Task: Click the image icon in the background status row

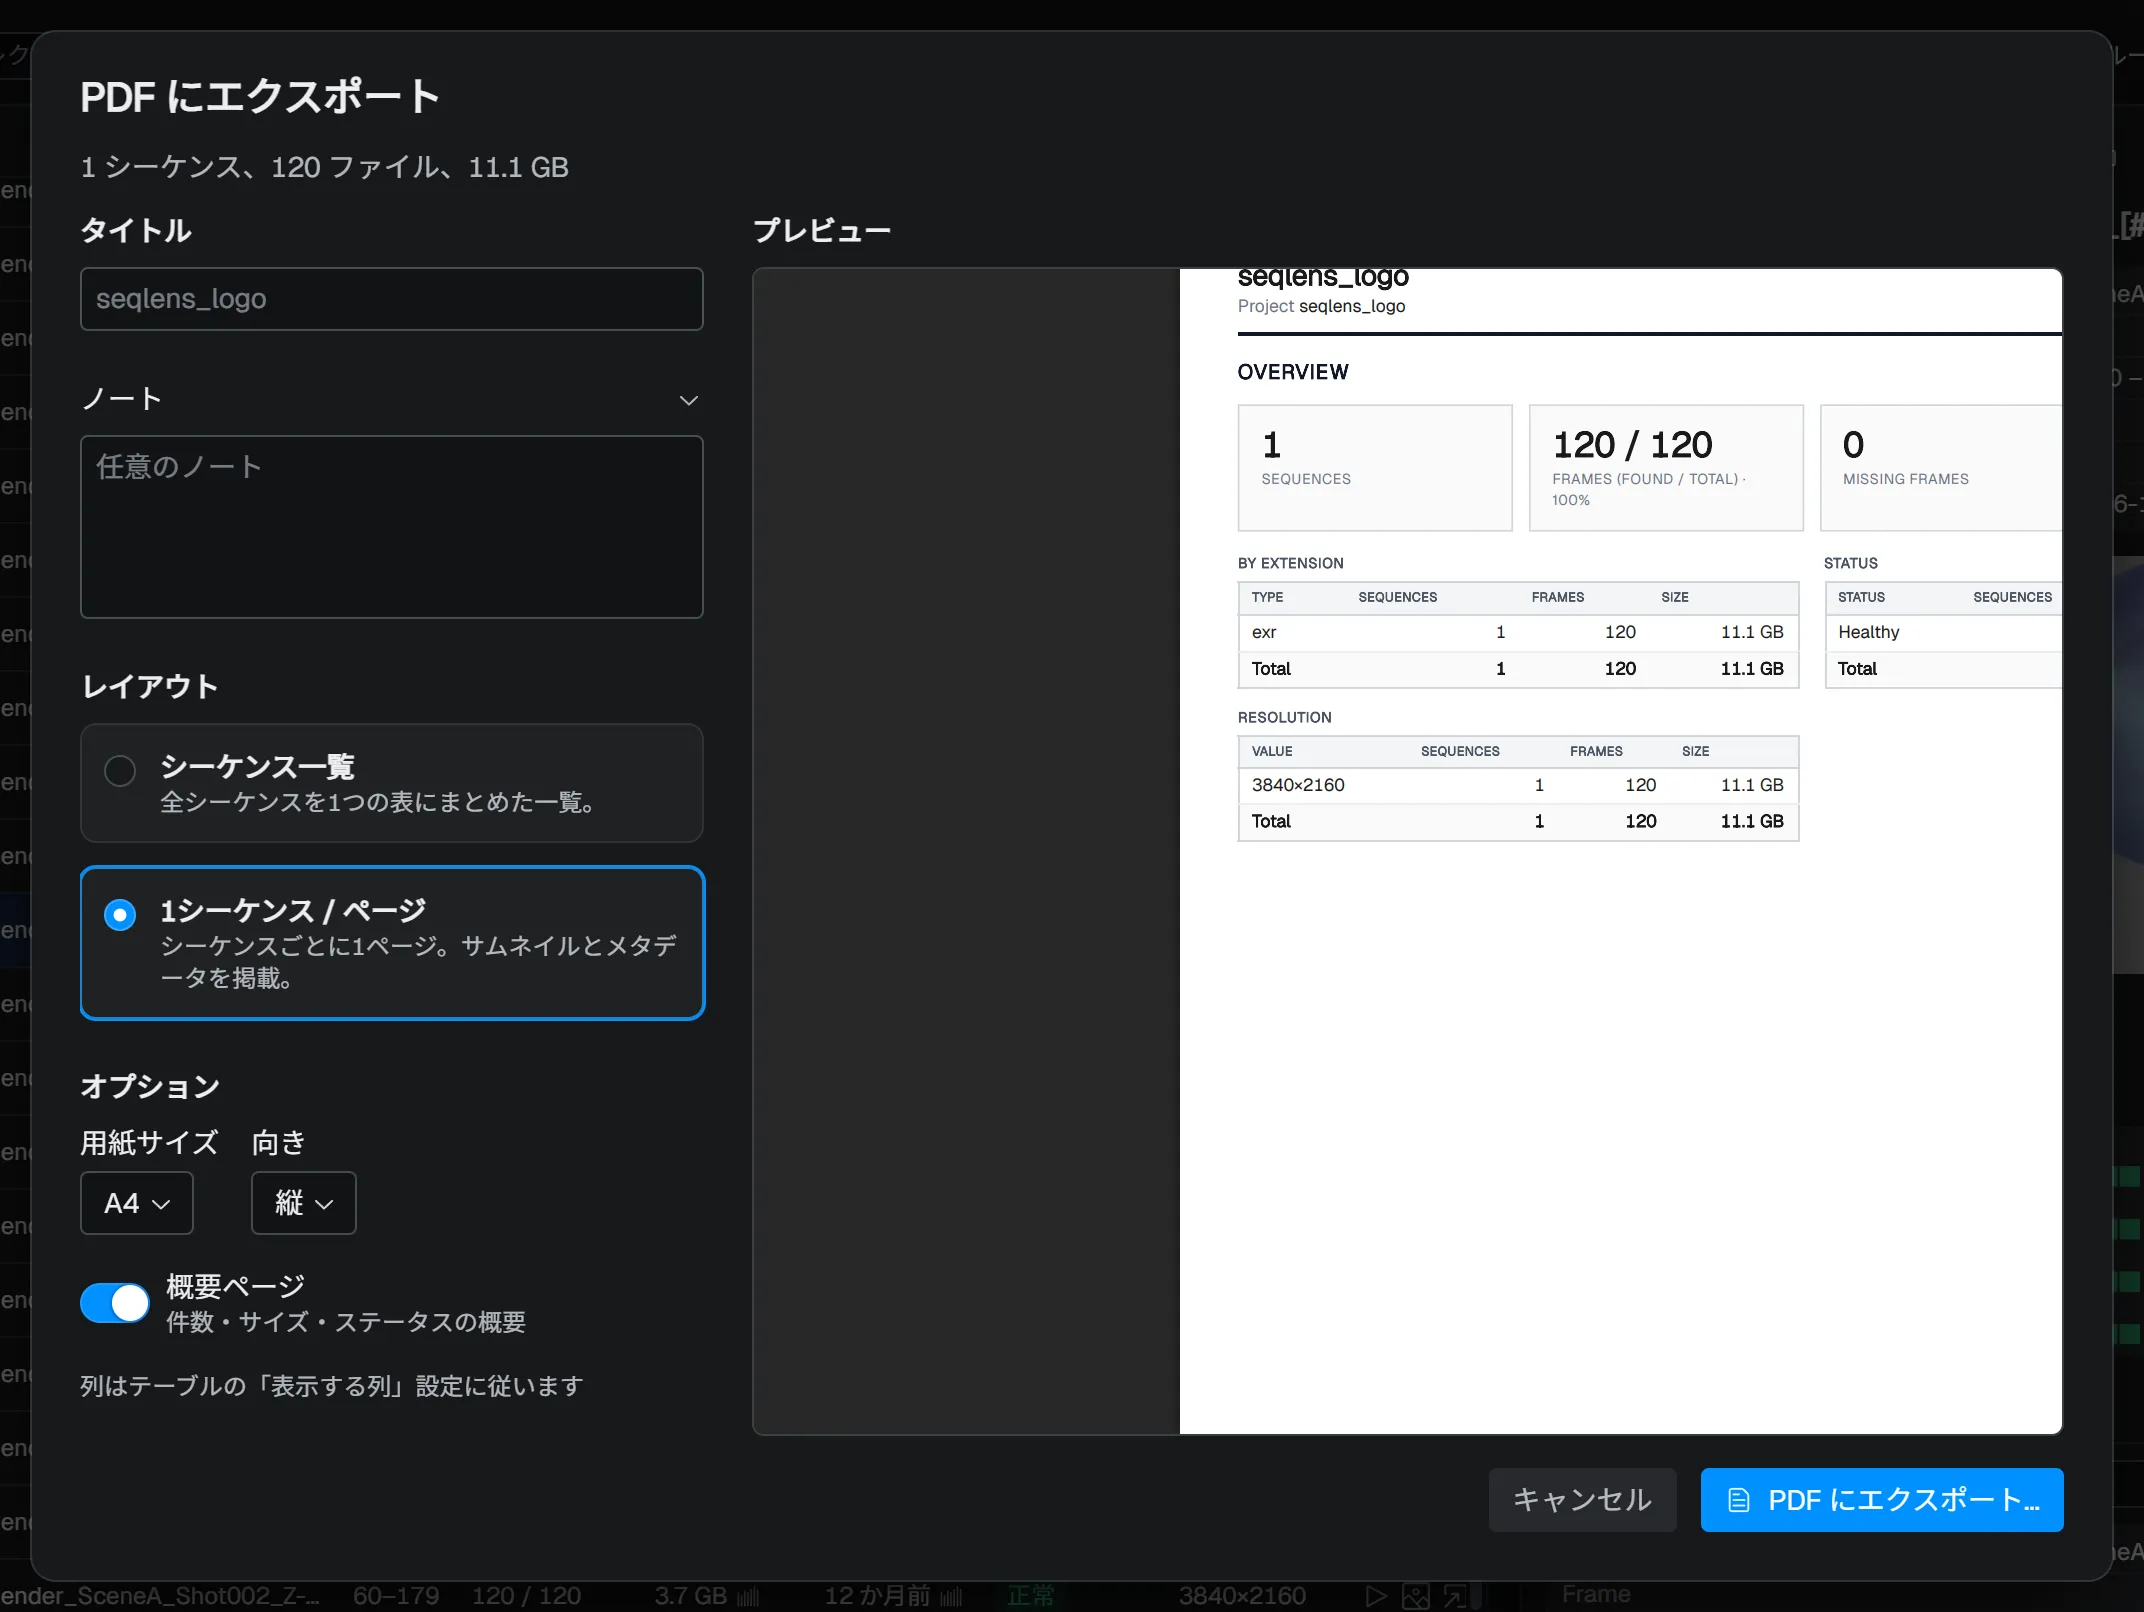Action: click(1416, 1596)
